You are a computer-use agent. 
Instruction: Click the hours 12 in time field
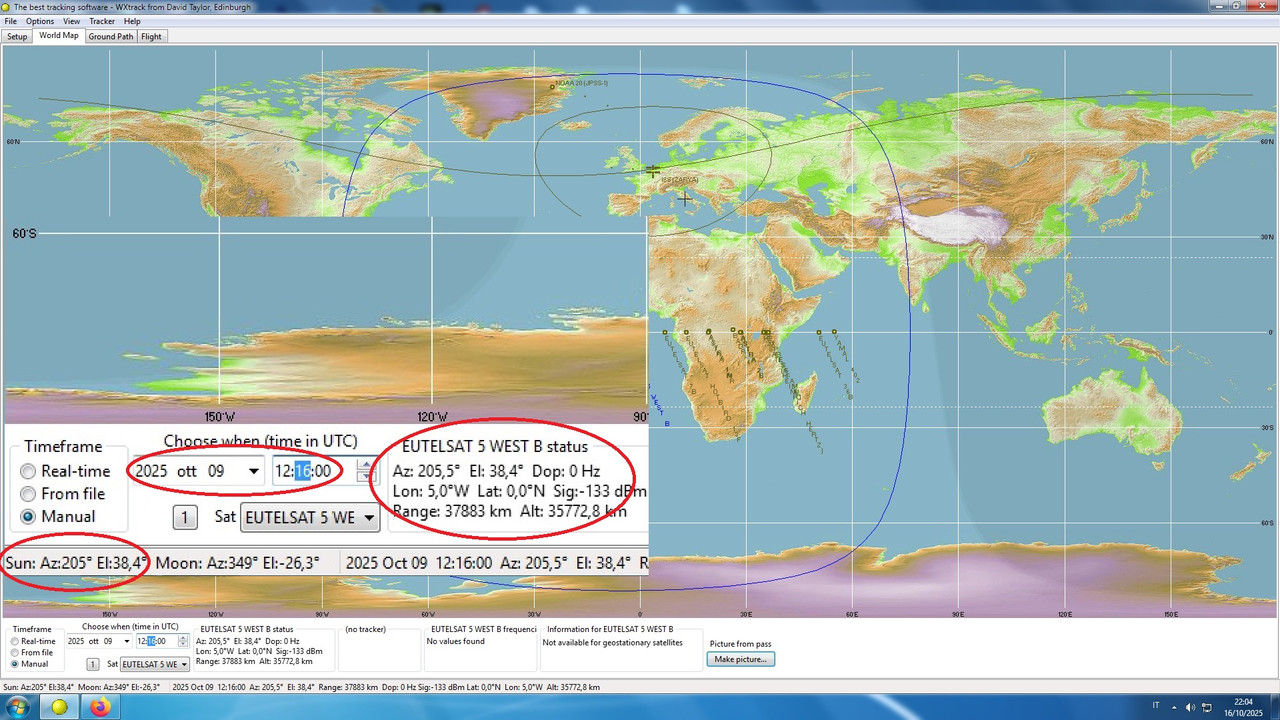[141, 641]
